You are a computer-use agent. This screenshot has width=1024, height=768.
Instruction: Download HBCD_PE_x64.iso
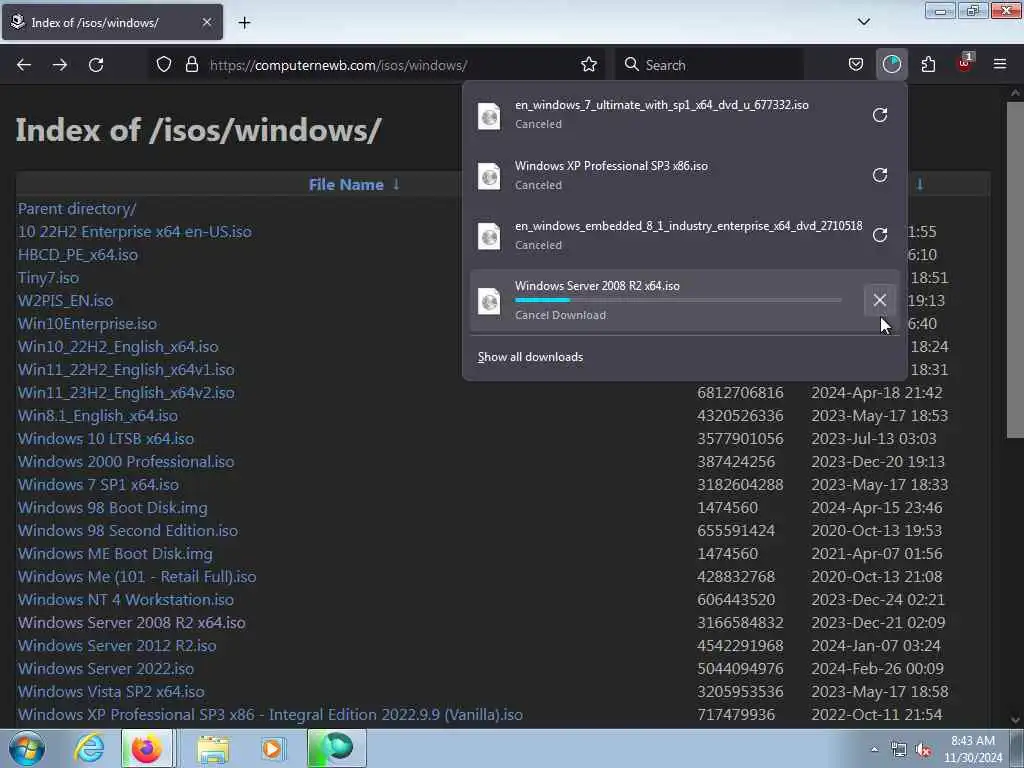click(78, 255)
